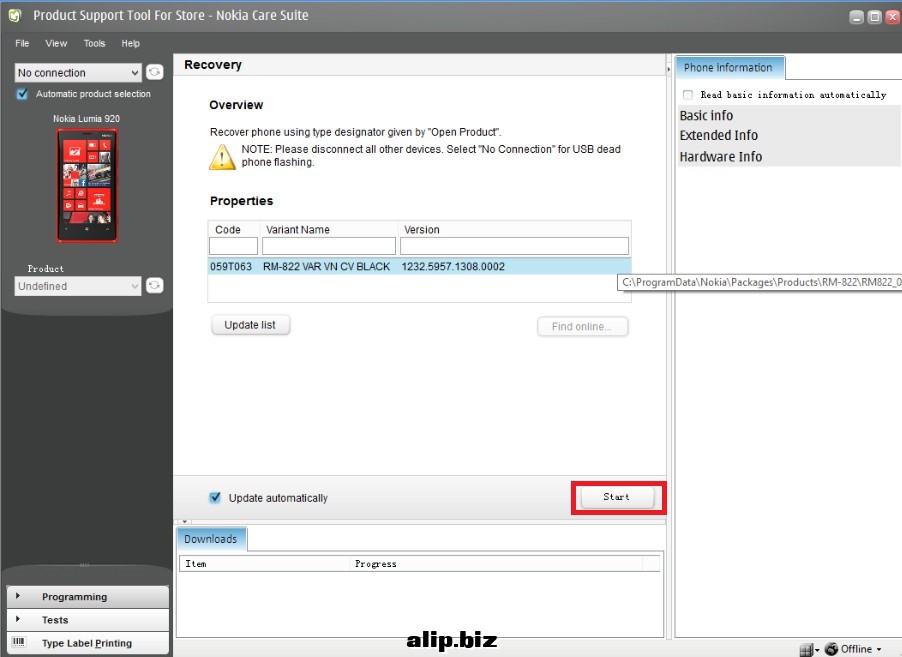Sort by the Version column header
The height and width of the screenshot is (657, 902).
422,230
